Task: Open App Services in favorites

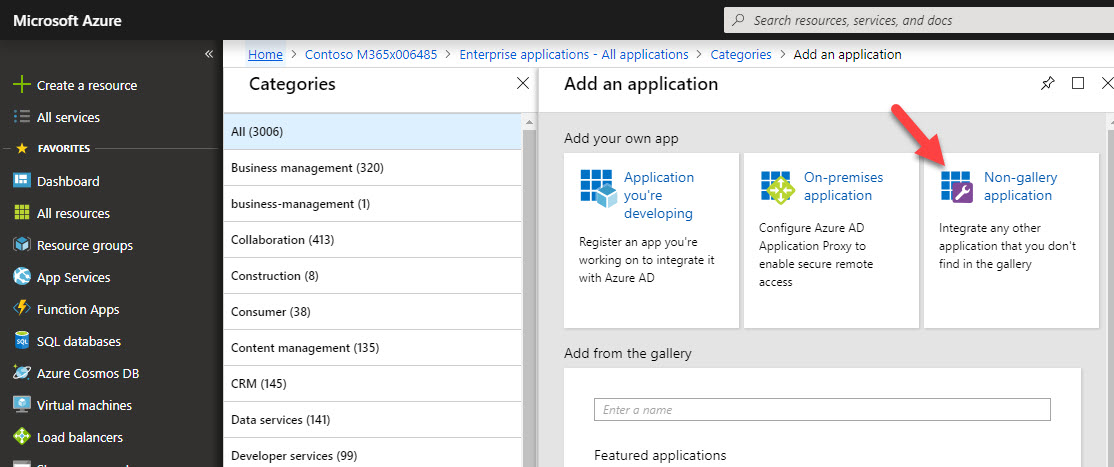Action: (73, 277)
